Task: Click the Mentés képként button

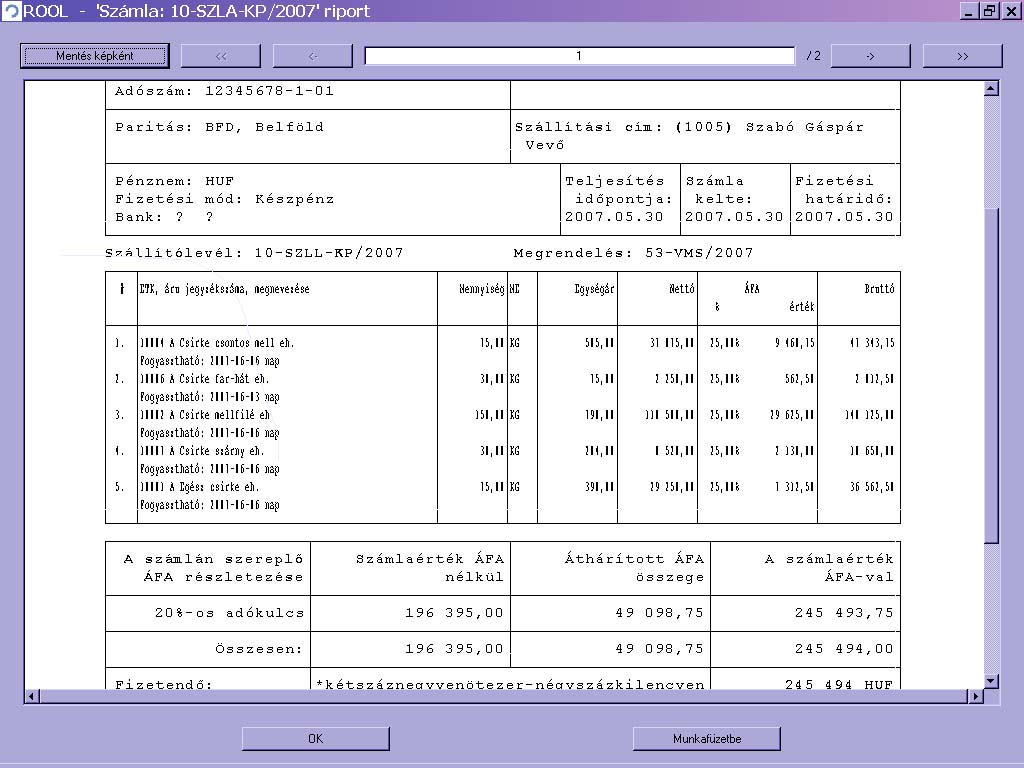Action: coord(95,56)
